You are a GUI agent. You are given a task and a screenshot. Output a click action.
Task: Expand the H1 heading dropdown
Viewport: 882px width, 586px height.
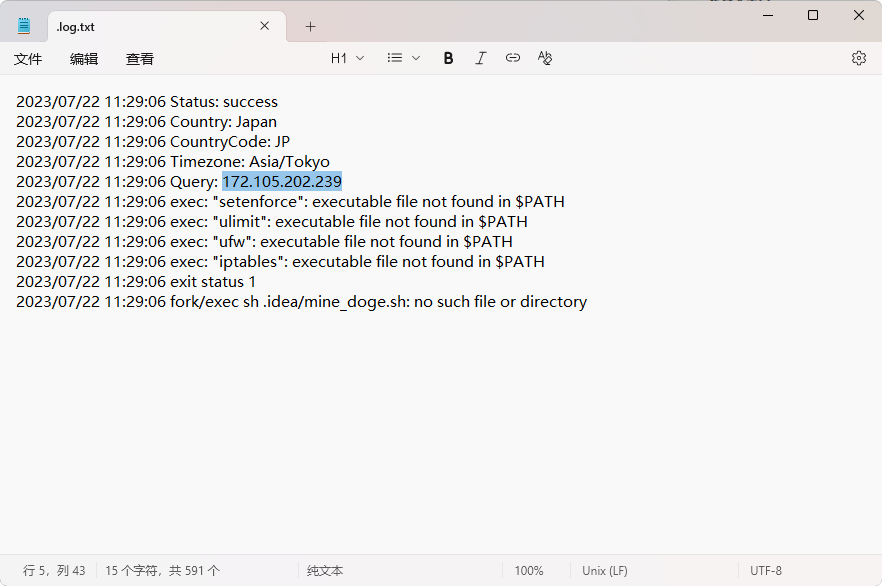347,58
